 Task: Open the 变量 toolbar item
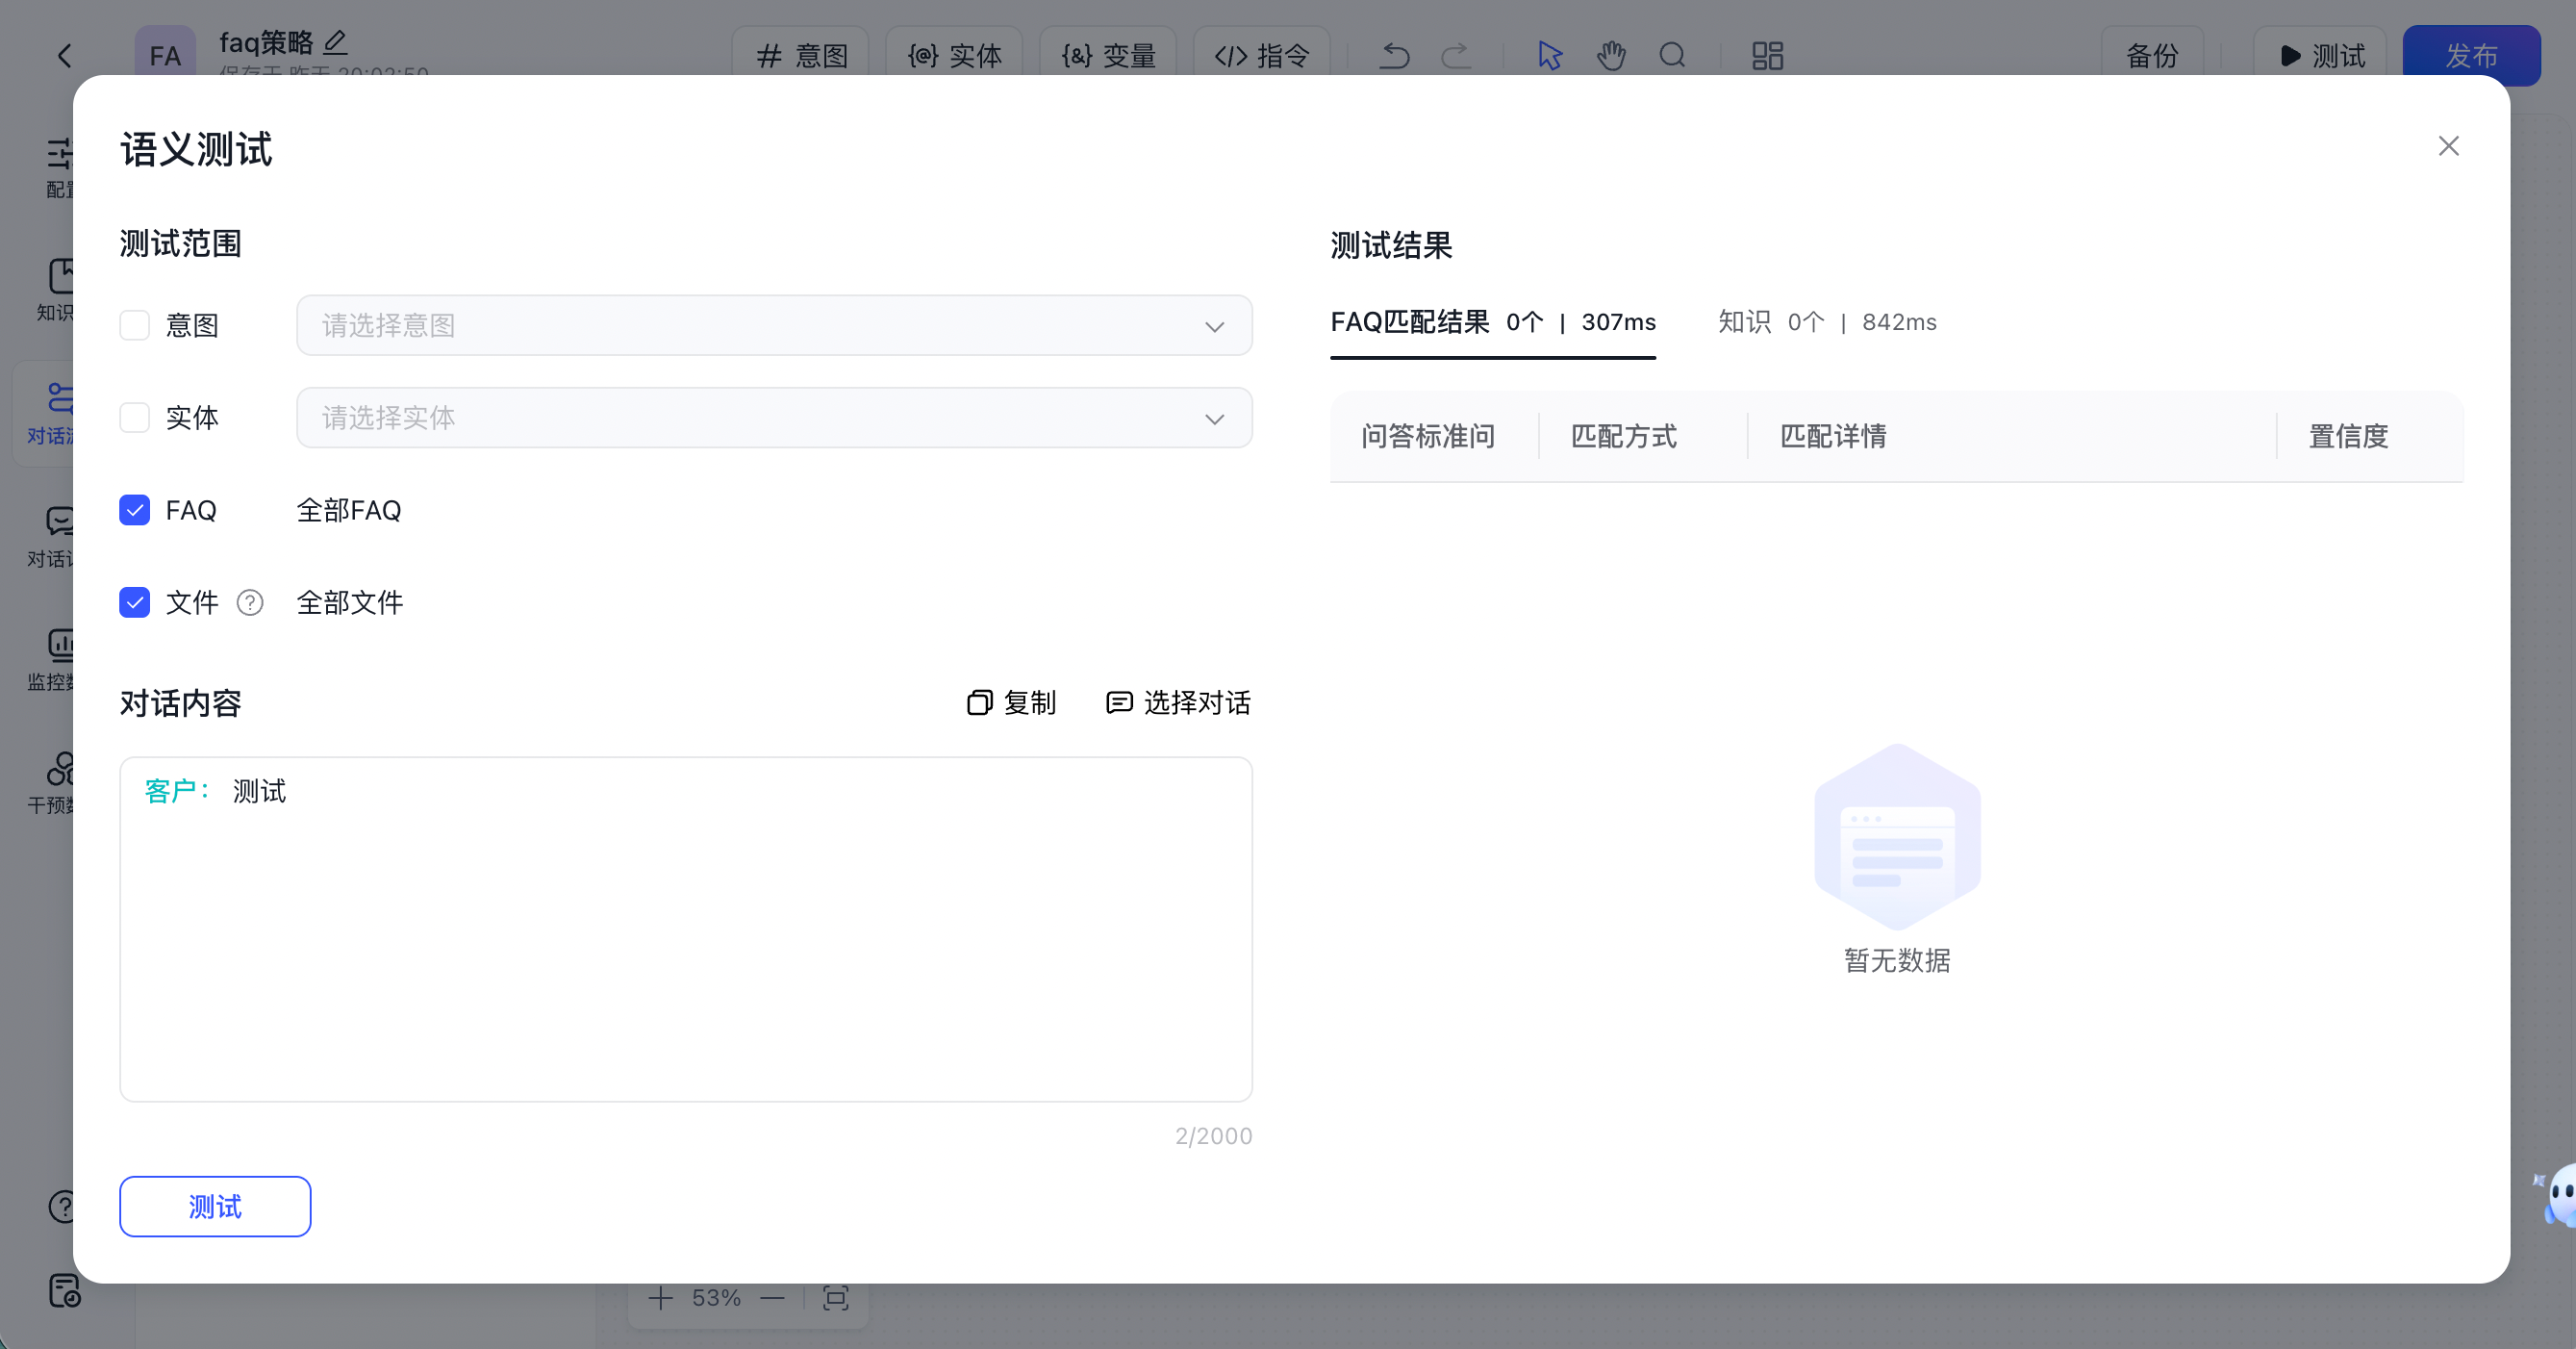click(x=1108, y=55)
